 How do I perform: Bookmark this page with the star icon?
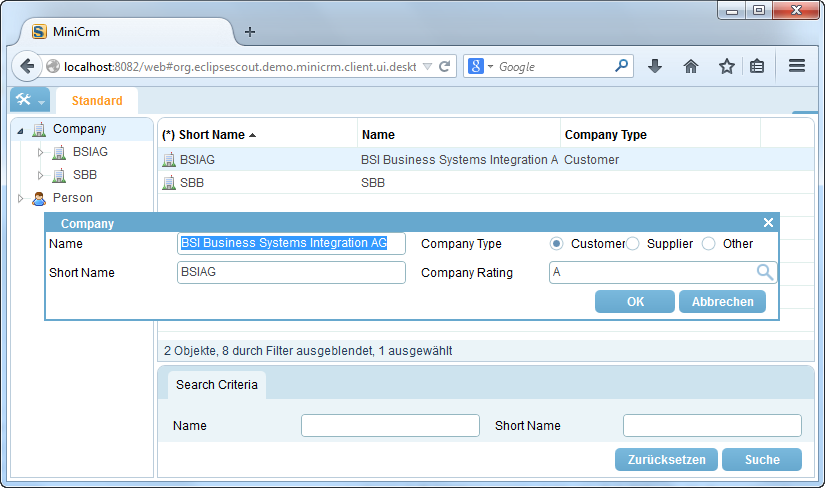coord(726,66)
